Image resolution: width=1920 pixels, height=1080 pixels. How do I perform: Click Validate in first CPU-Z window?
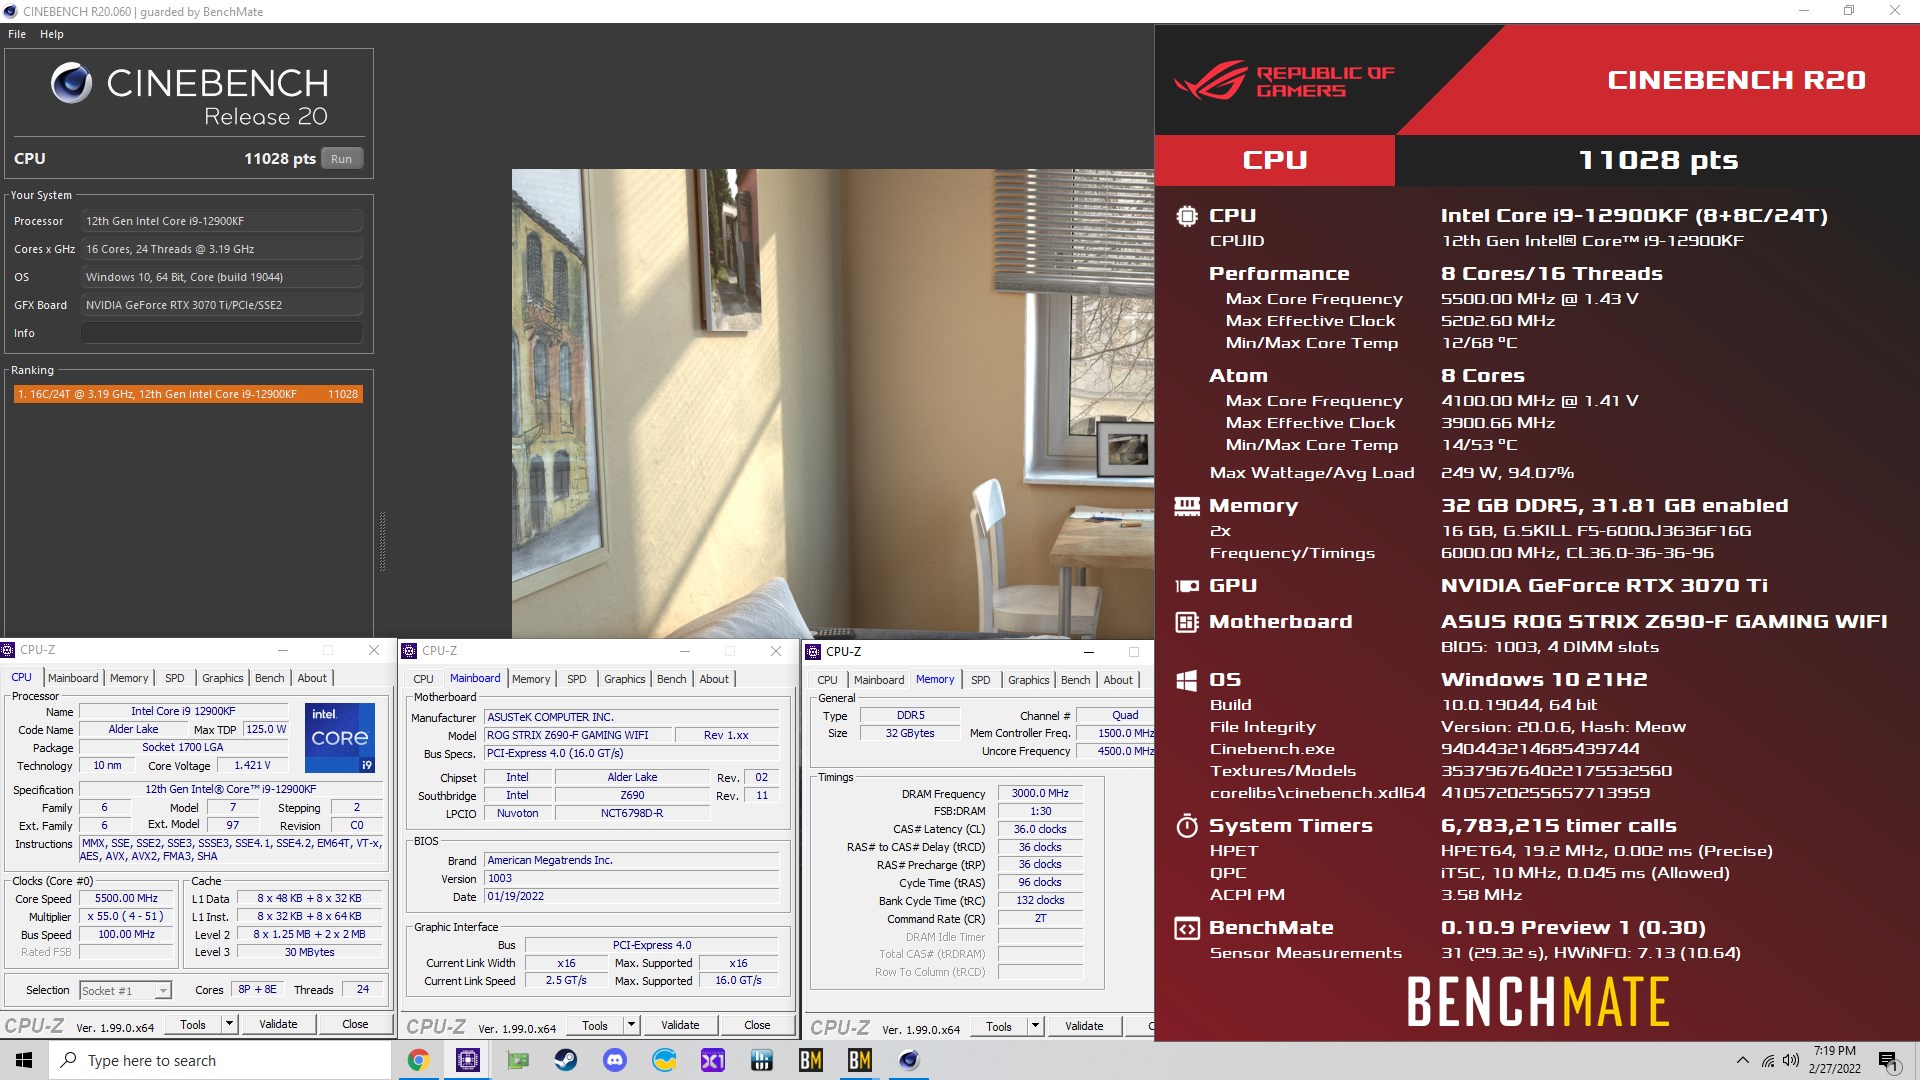click(278, 1024)
